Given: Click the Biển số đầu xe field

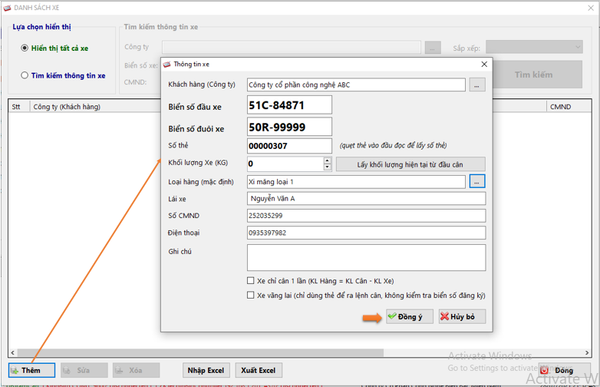Looking at the screenshot, I should point(289,105).
